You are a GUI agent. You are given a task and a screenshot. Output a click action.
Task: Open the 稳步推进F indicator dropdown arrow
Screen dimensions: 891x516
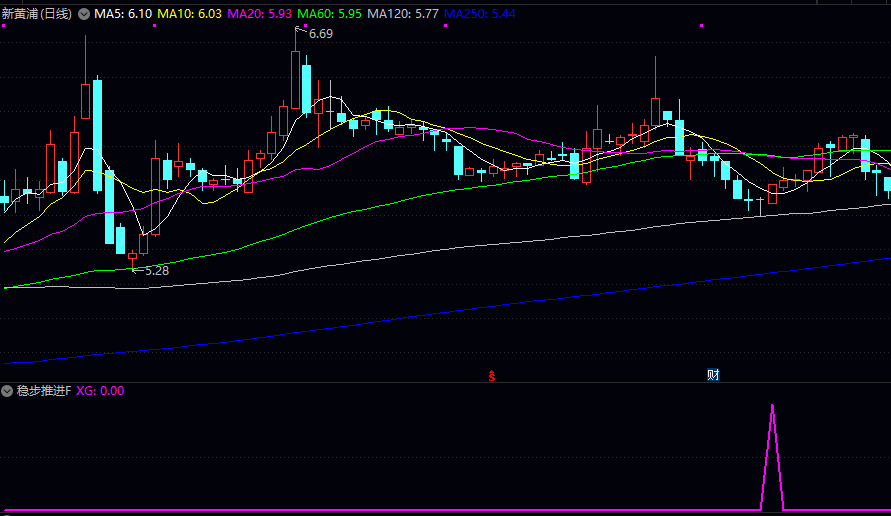click(8, 391)
